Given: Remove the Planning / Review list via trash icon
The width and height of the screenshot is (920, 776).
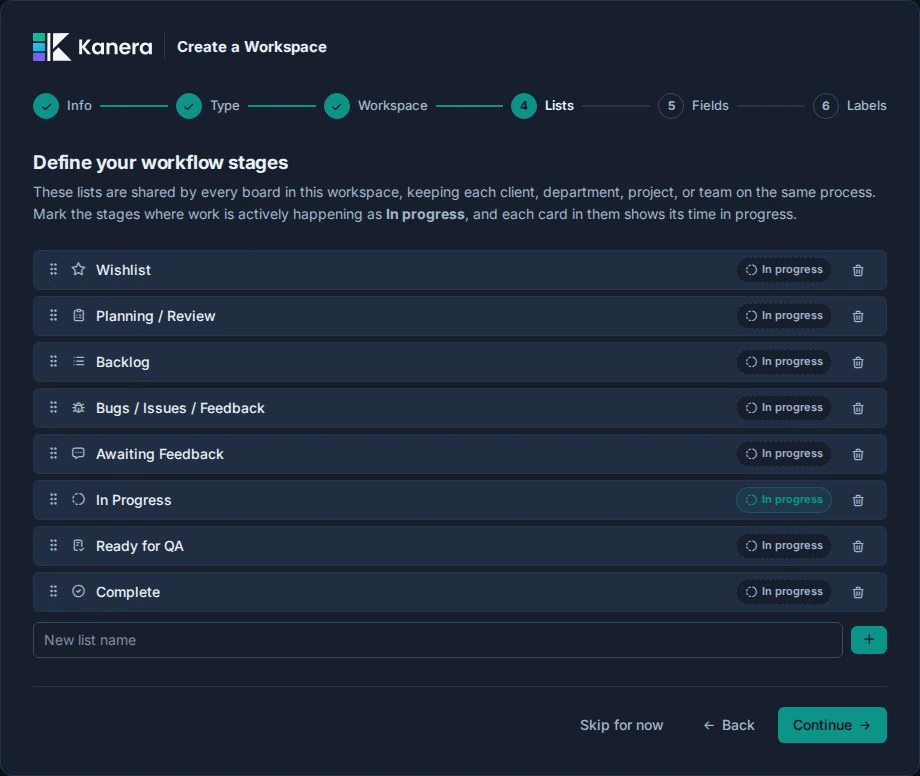Looking at the screenshot, I should point(858,316).
